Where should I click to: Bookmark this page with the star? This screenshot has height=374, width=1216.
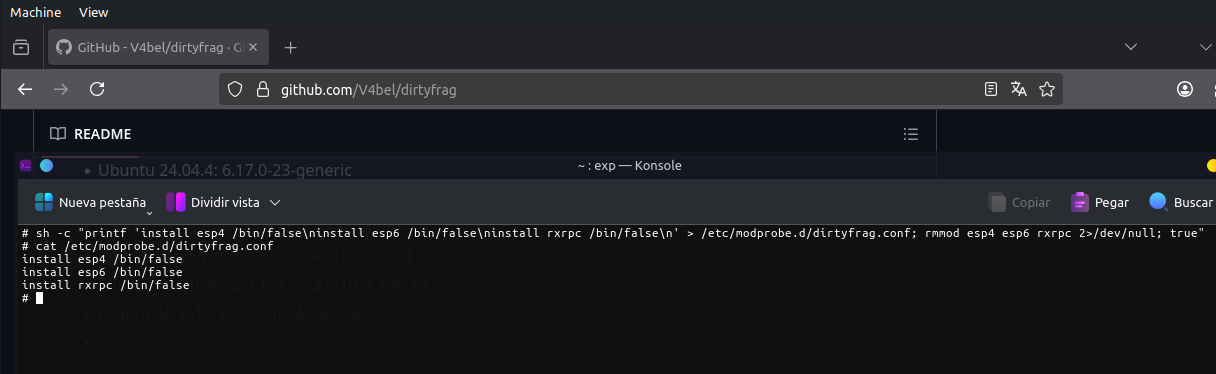coord(1047,89)
